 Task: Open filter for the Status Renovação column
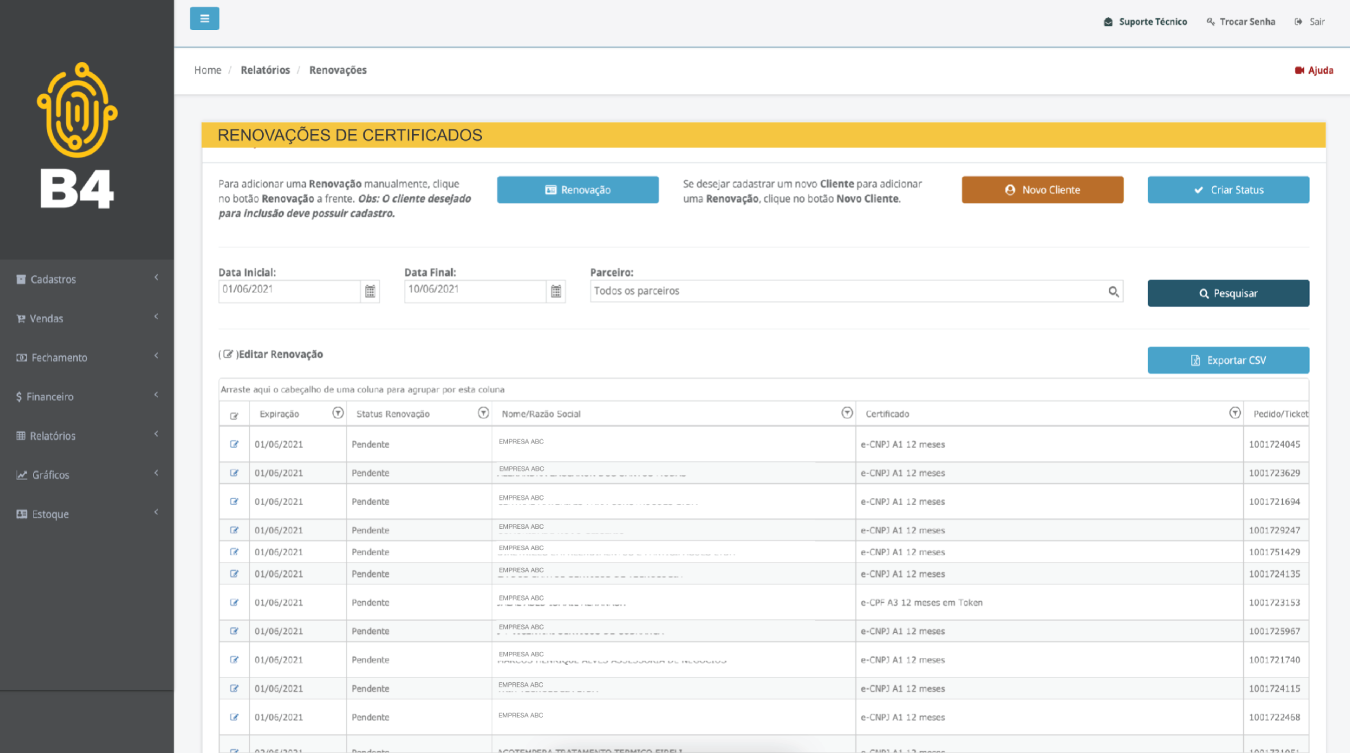click(x=483, y=413)
